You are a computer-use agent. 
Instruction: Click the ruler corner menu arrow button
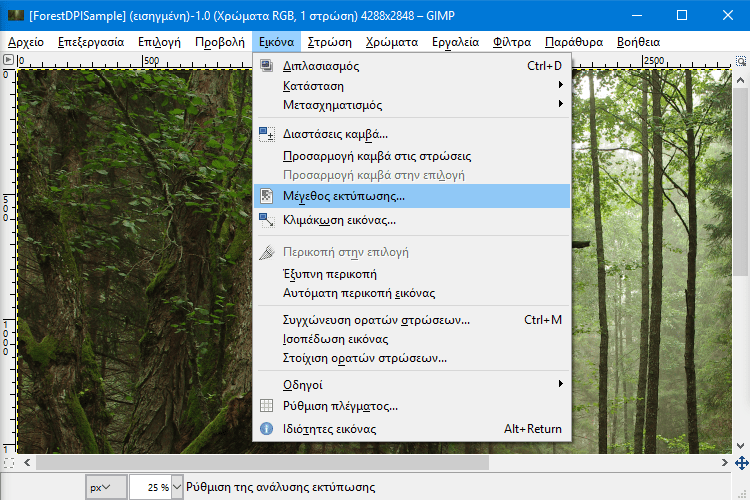(x=8, y=60)
